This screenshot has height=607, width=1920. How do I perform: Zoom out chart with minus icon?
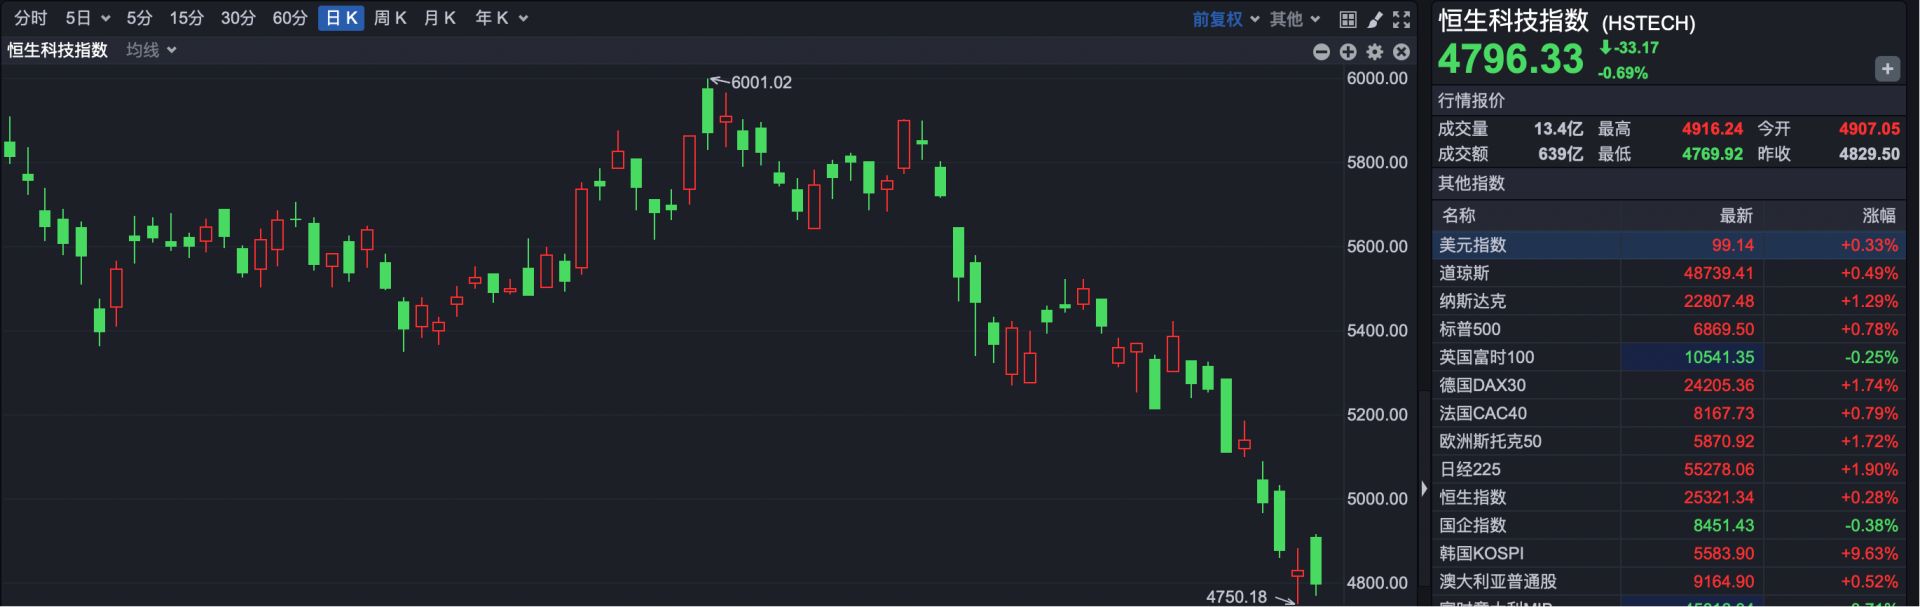tap(1321, 52)
